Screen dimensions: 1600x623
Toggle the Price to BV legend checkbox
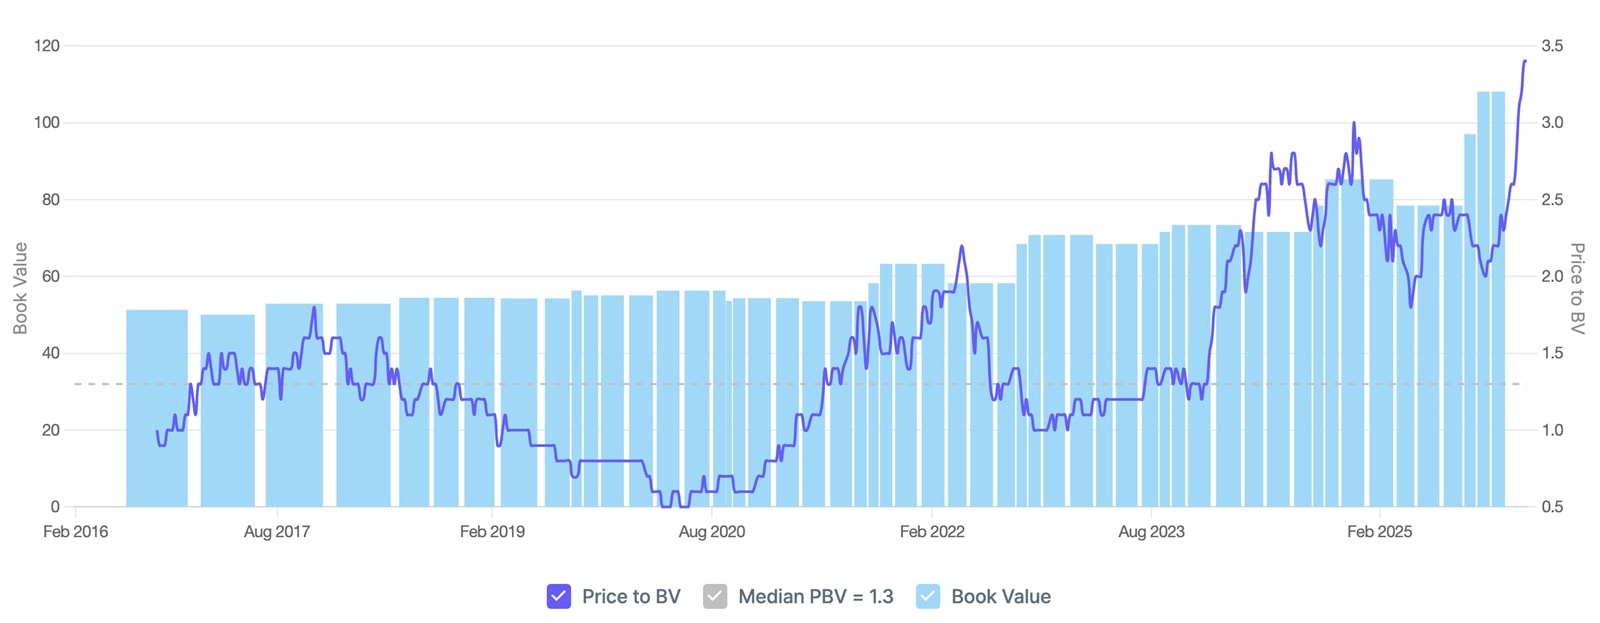[557, 596]
